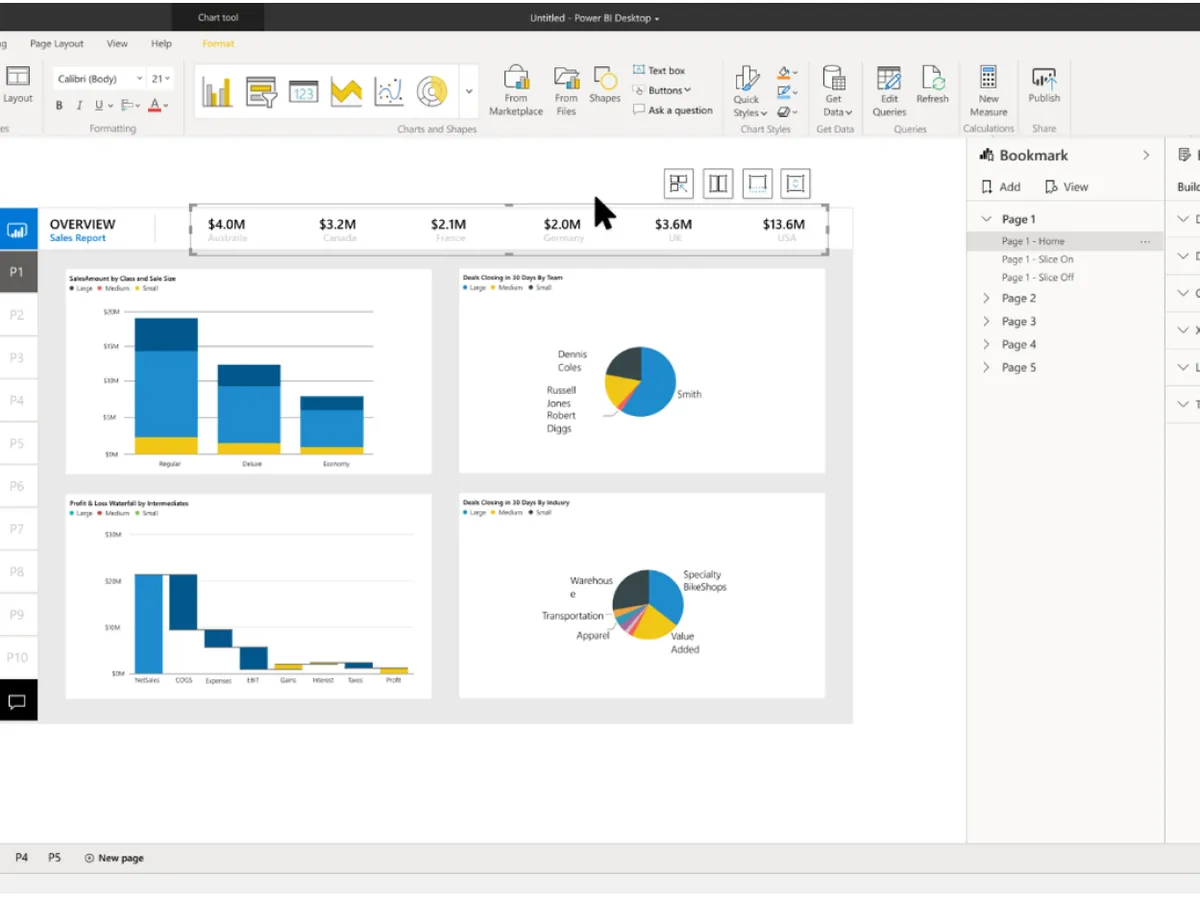Open the View menu
Image resolution: width=1200 pixels, height=900 pixels.
click(x=117, y=43)
